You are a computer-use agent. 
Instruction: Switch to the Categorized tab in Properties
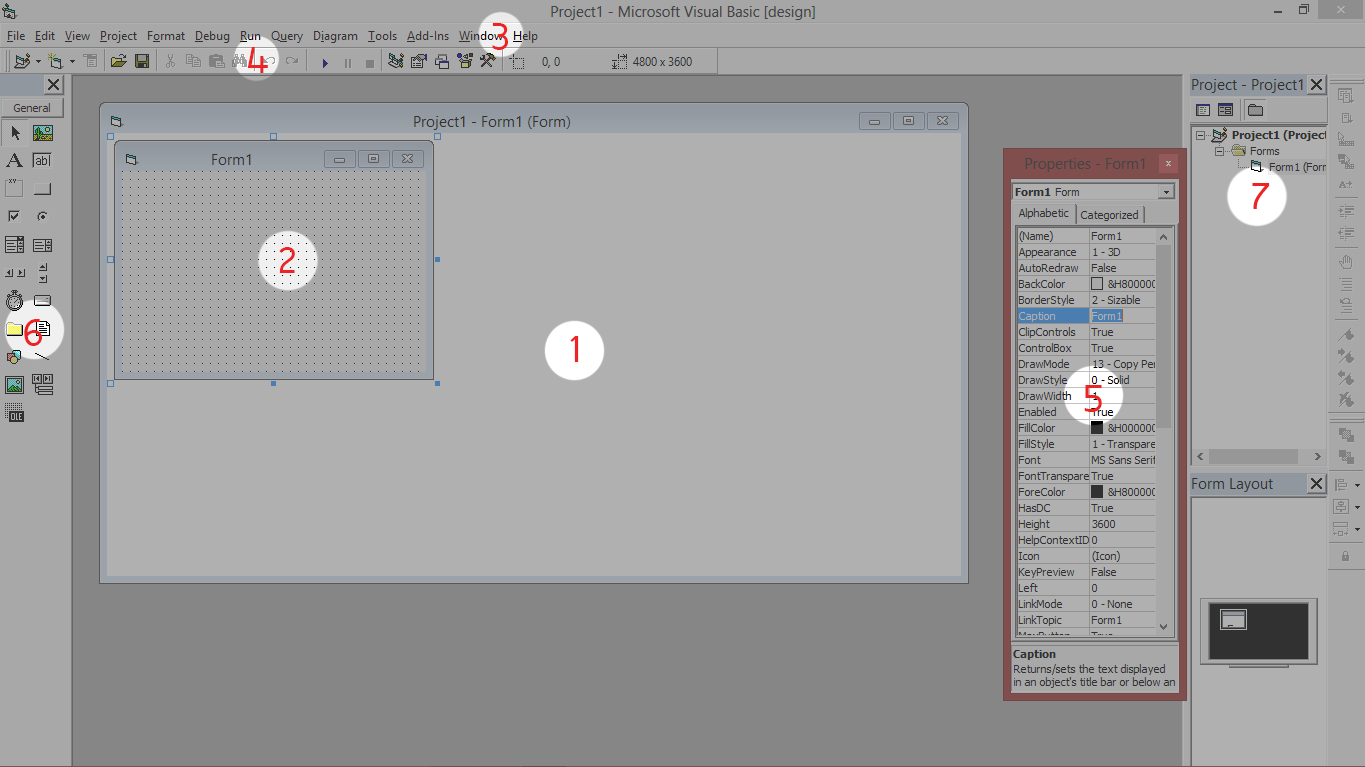[1110, 214]
